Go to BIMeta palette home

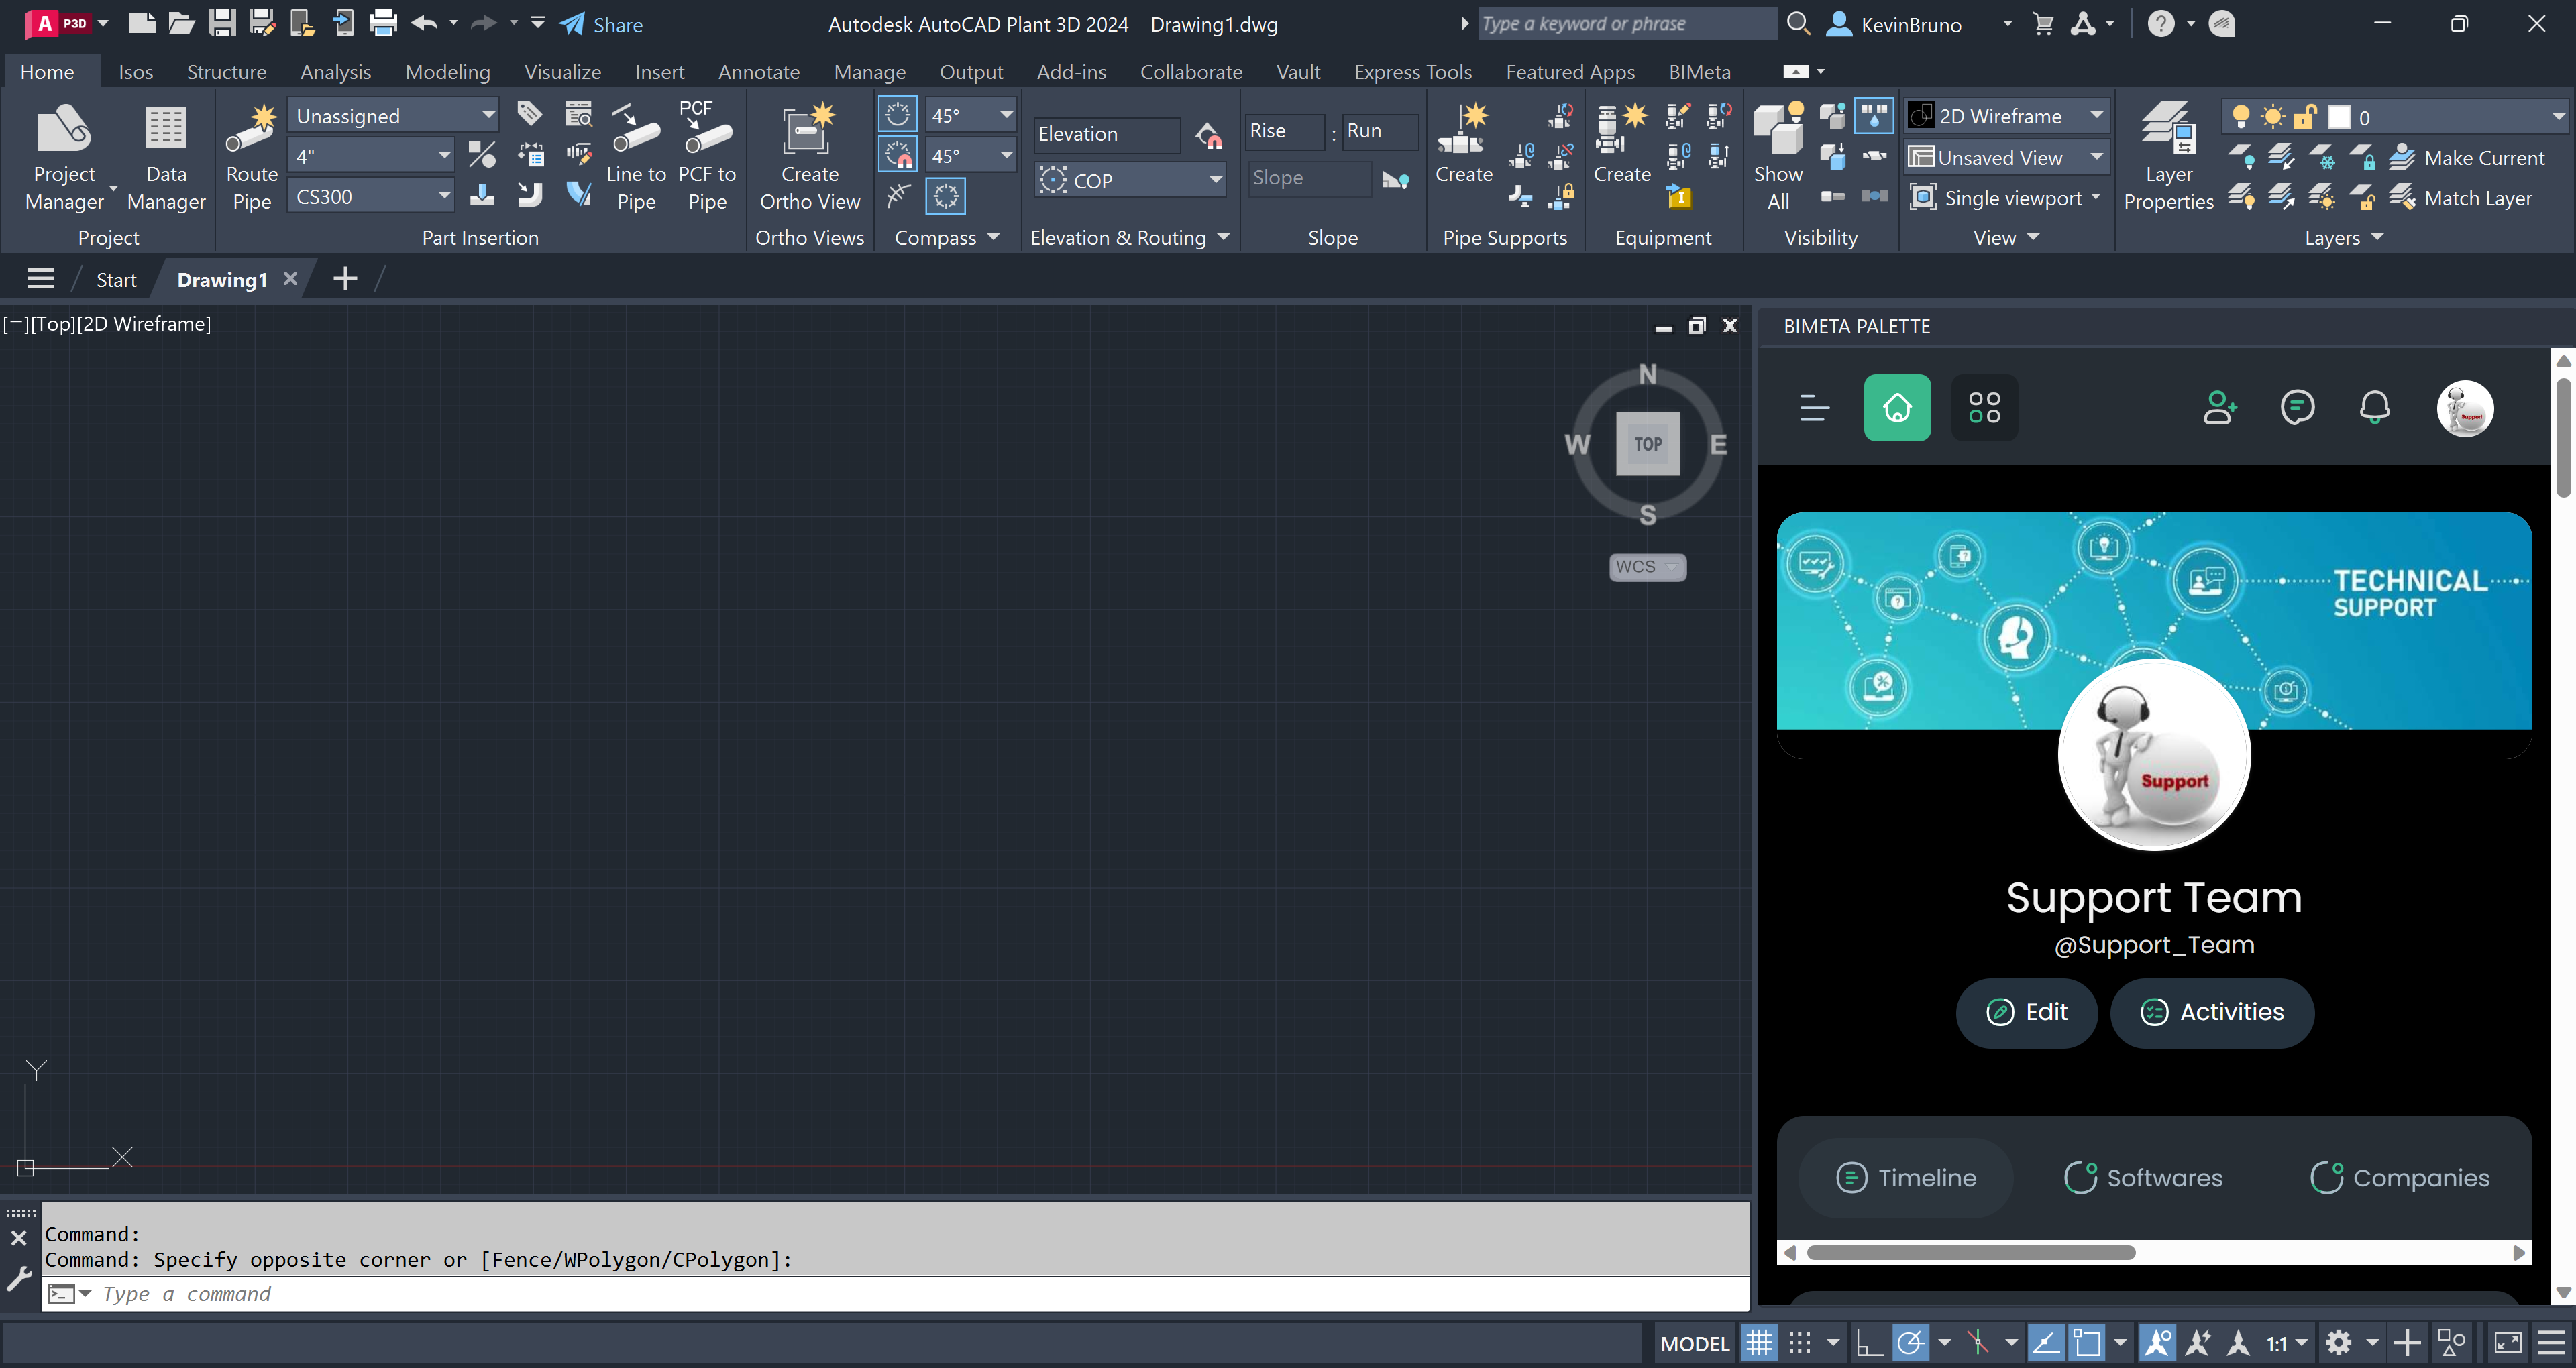point(1897,408)
